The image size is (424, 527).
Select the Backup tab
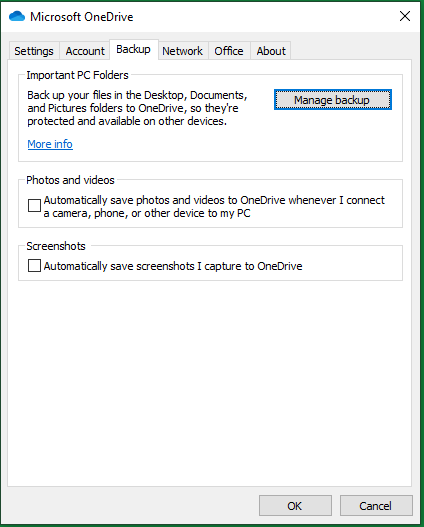[133, 49]
